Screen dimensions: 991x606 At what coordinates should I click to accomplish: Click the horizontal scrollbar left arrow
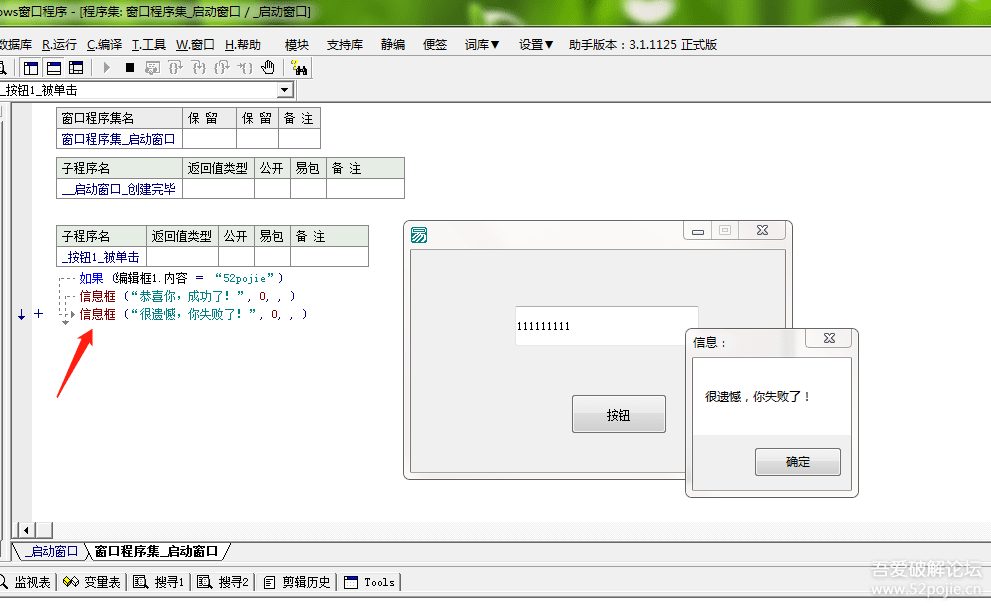pos(27,530)
